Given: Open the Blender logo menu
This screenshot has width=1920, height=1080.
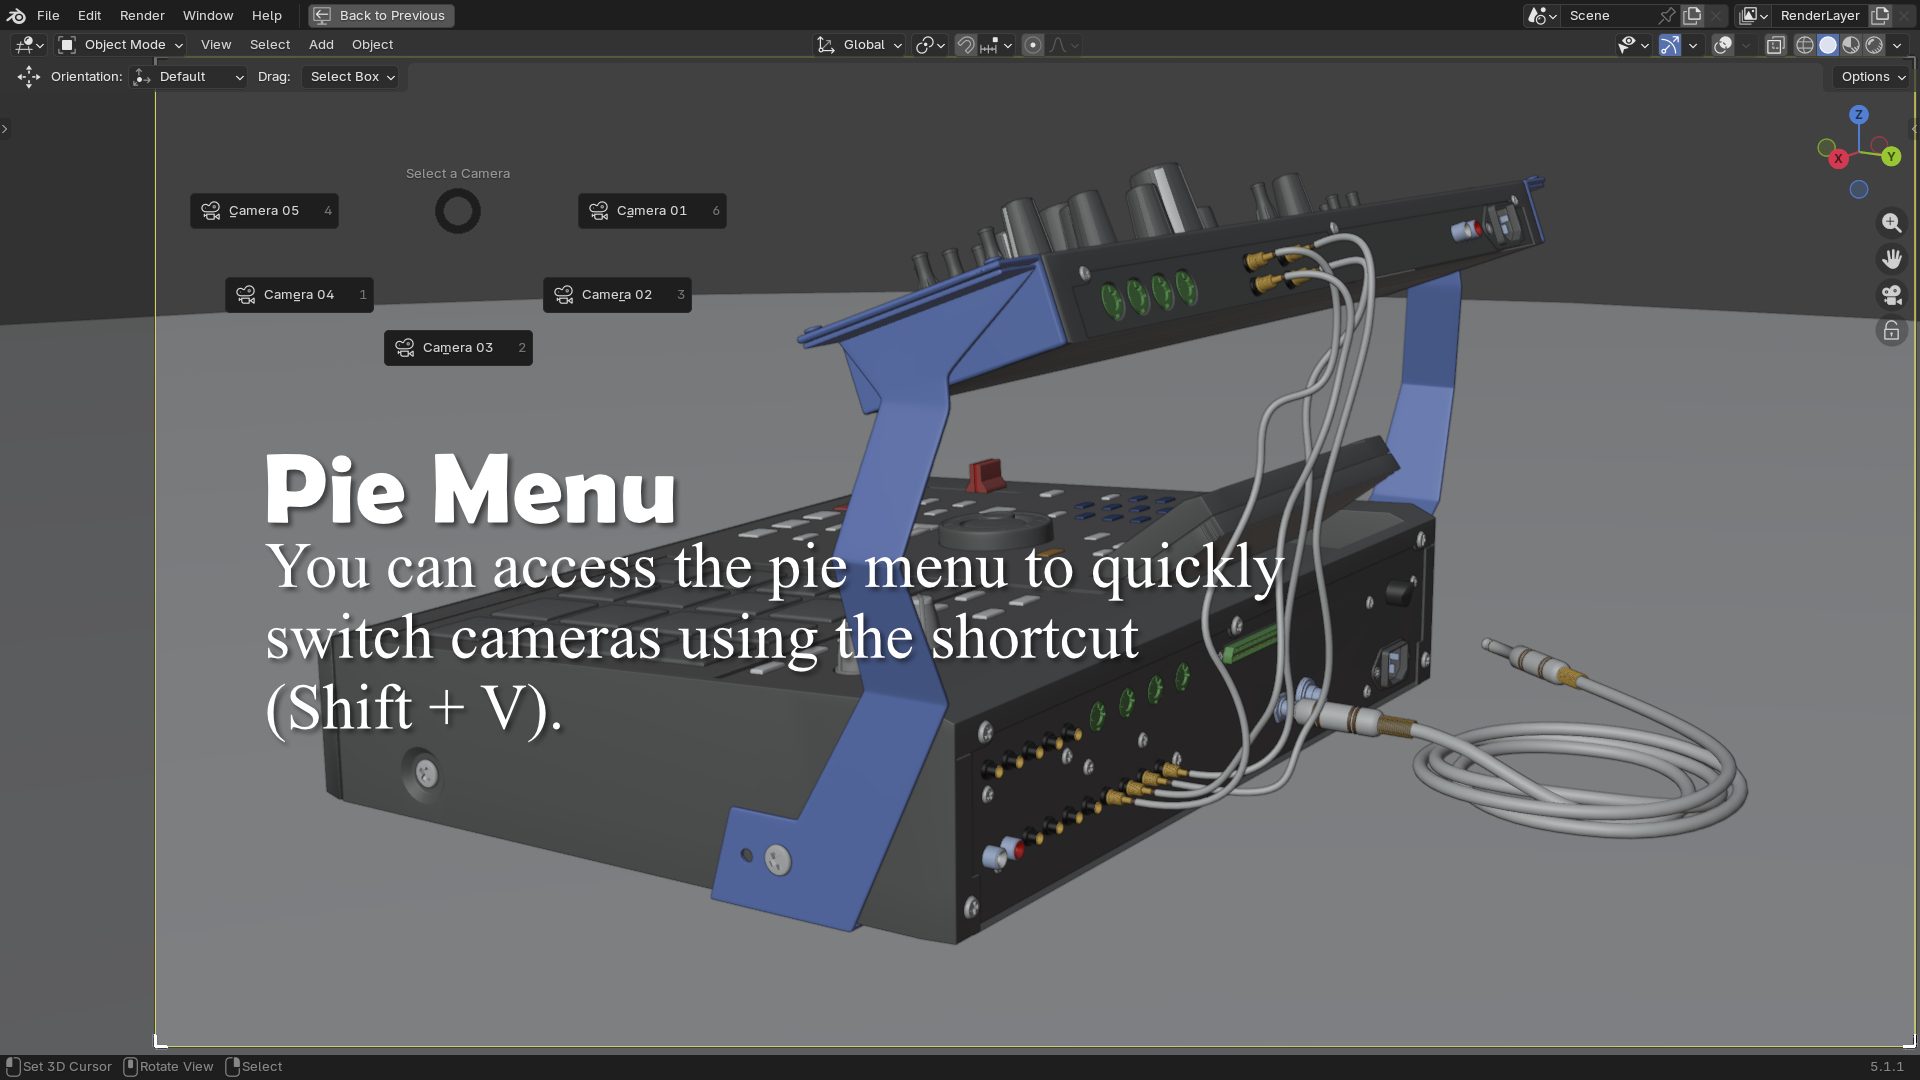Looking at the screenshot, I should click(16, 15).
